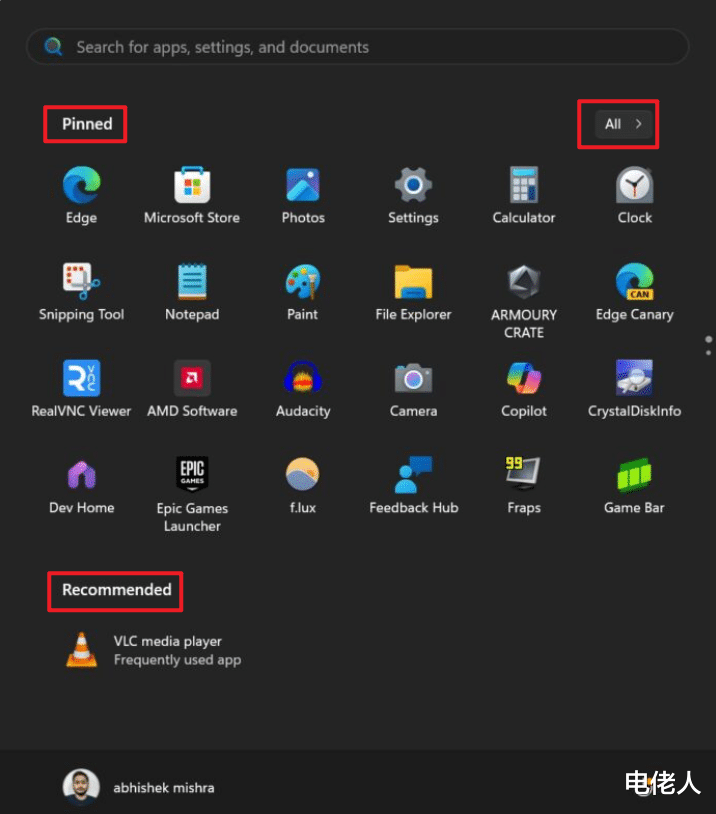Launch the Paint app

303,292
